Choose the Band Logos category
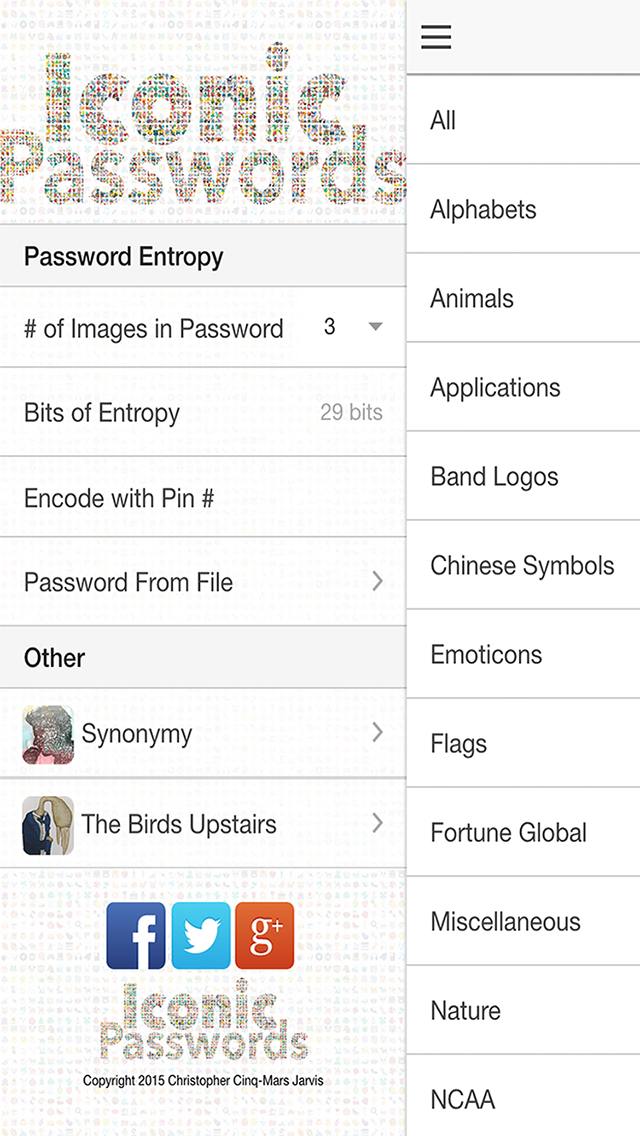This screenshot has height=1136, width=640. tap(494, 476)
